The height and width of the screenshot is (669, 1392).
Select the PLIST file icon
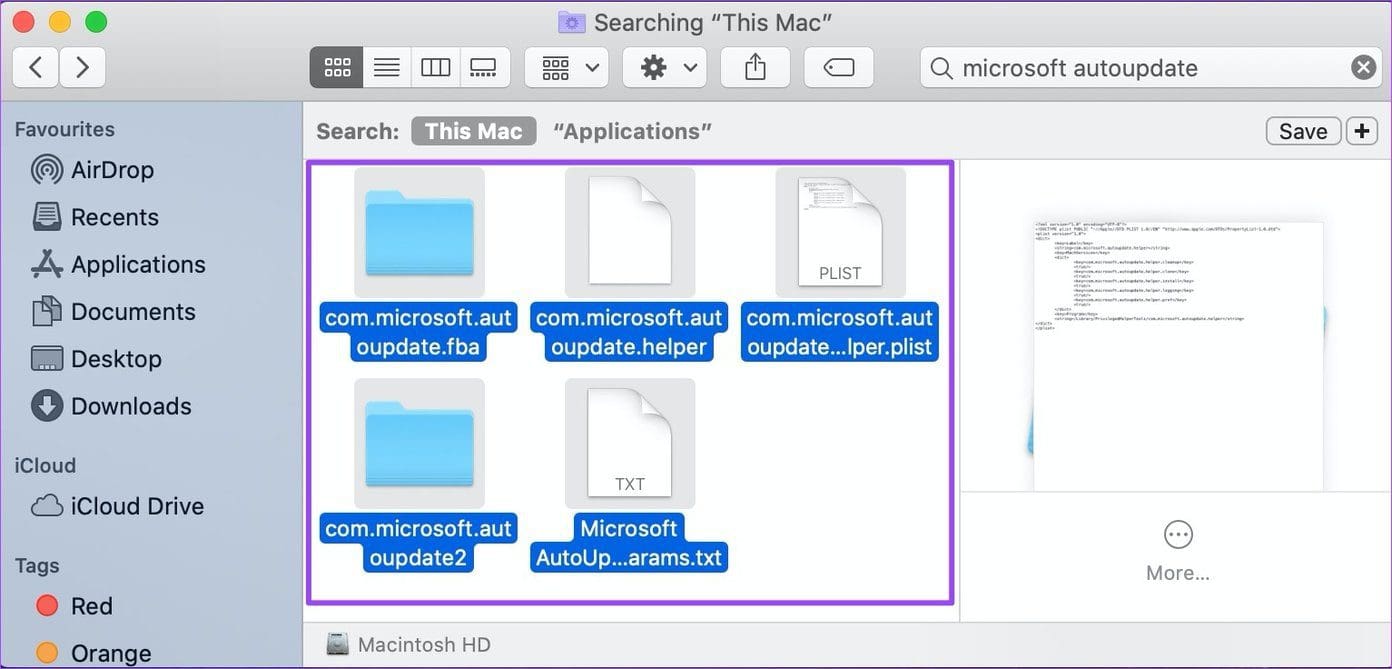tap(840, 232)
